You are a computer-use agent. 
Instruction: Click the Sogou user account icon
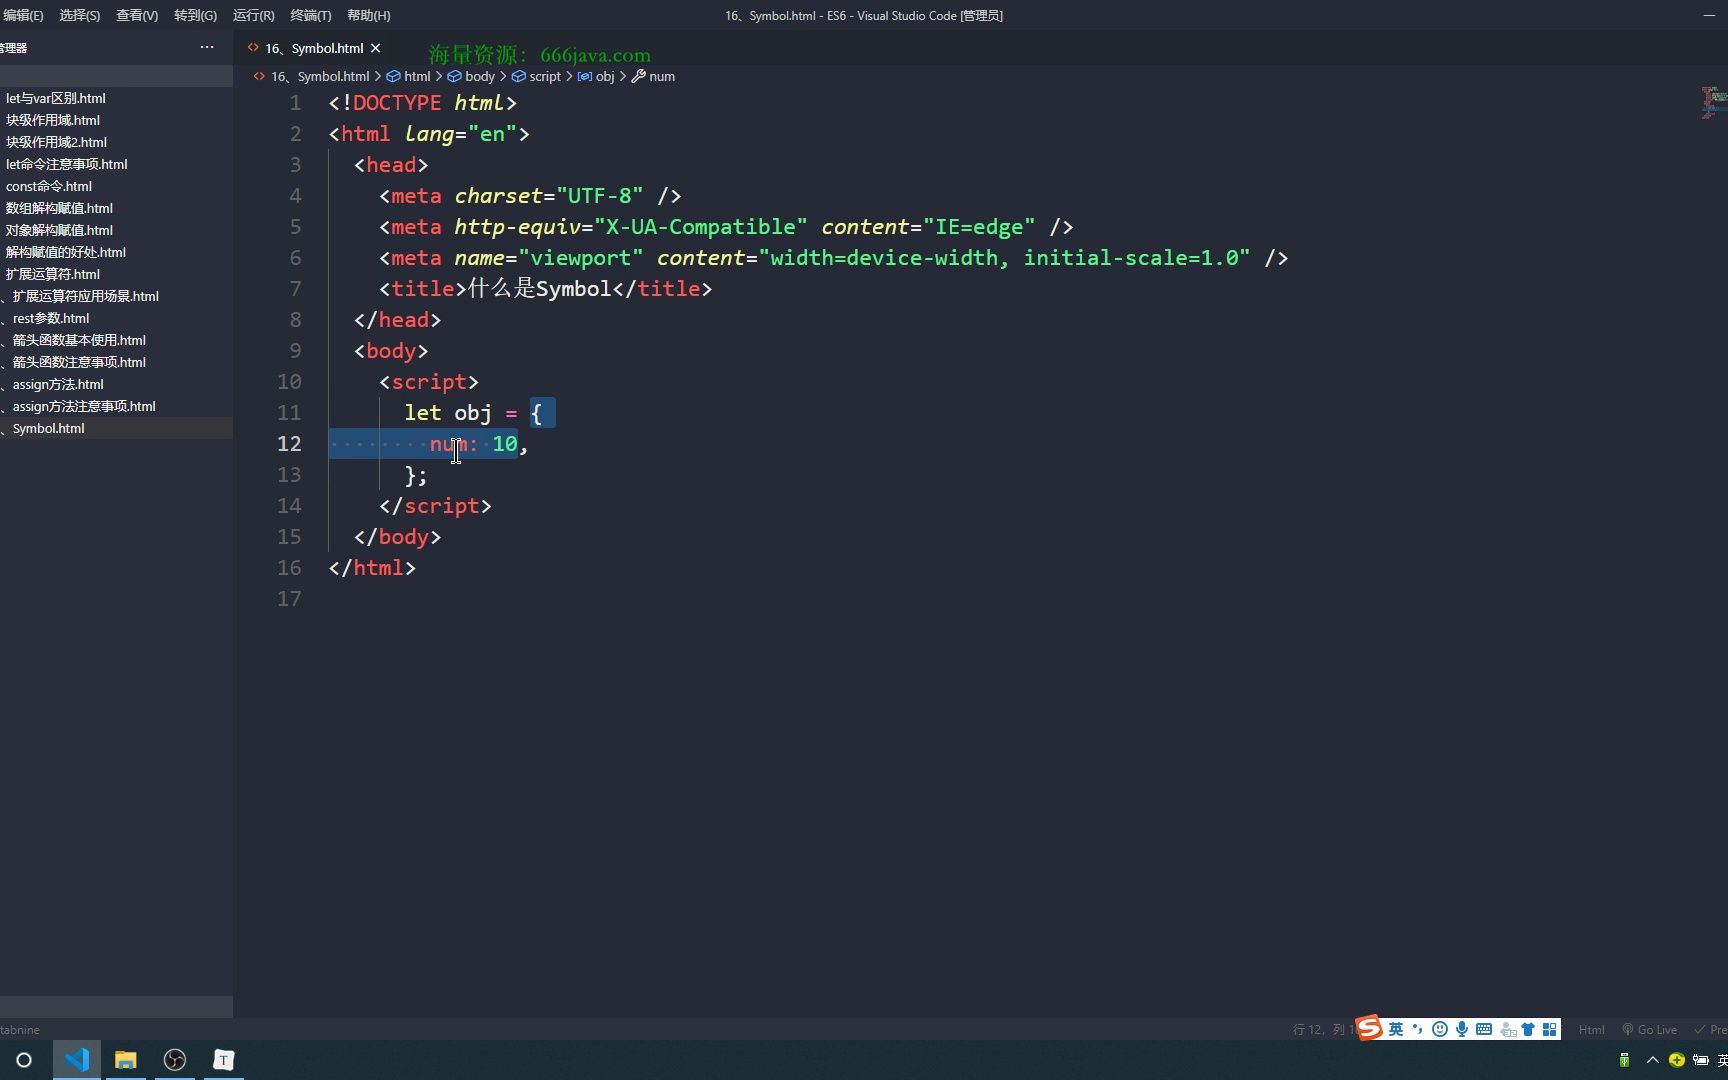point(1508,1029)
